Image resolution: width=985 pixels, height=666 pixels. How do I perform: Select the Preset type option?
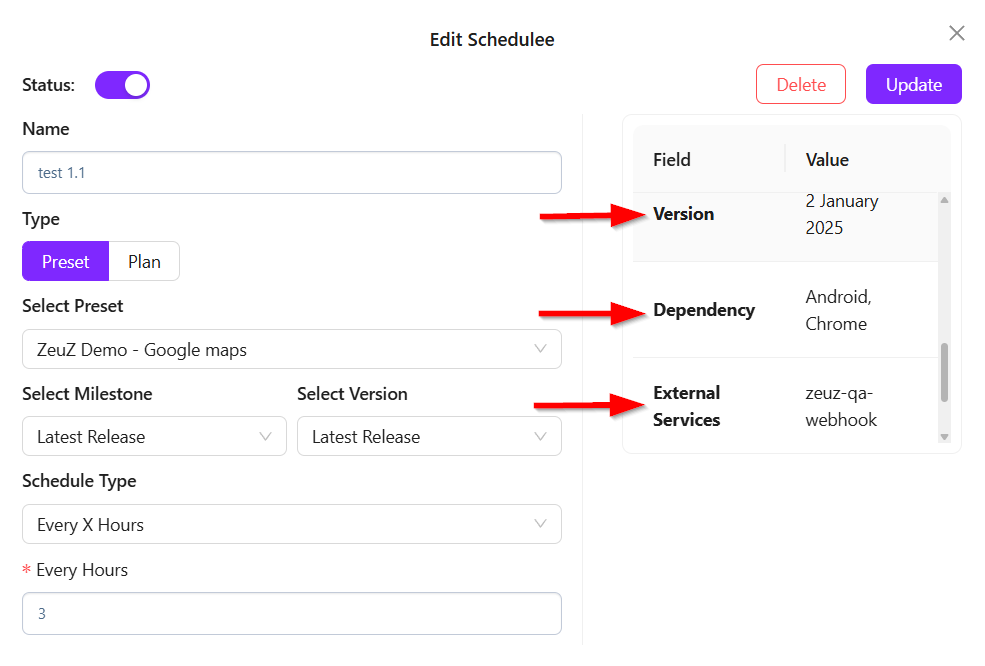click(65, 262)
